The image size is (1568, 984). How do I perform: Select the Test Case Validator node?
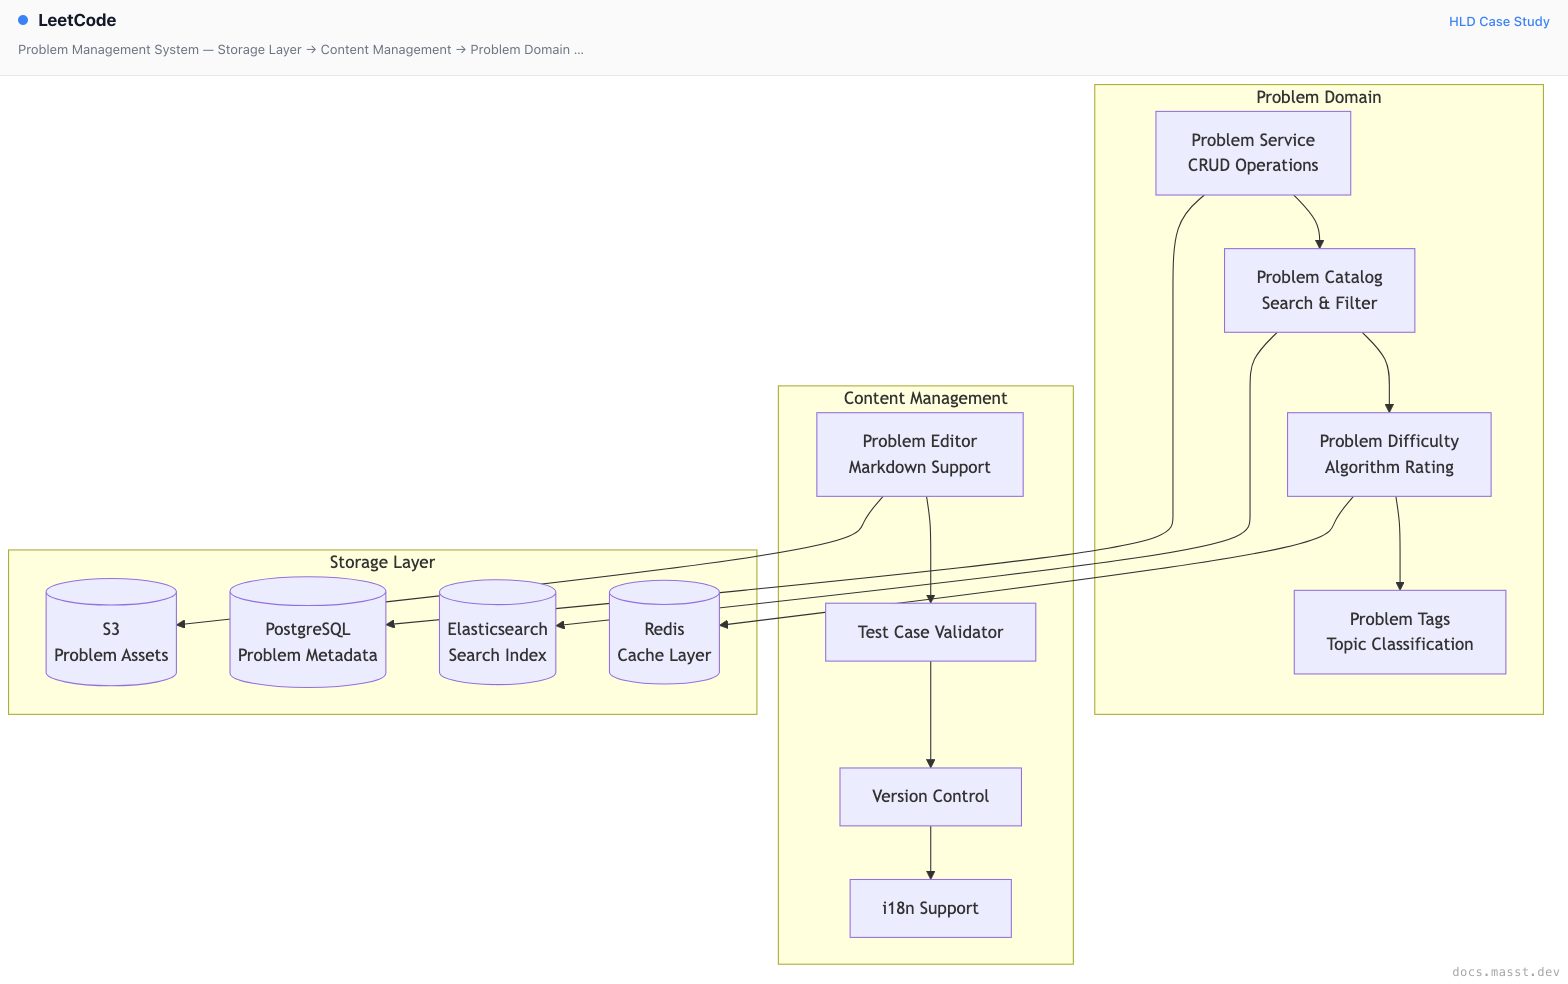point(930,632)
